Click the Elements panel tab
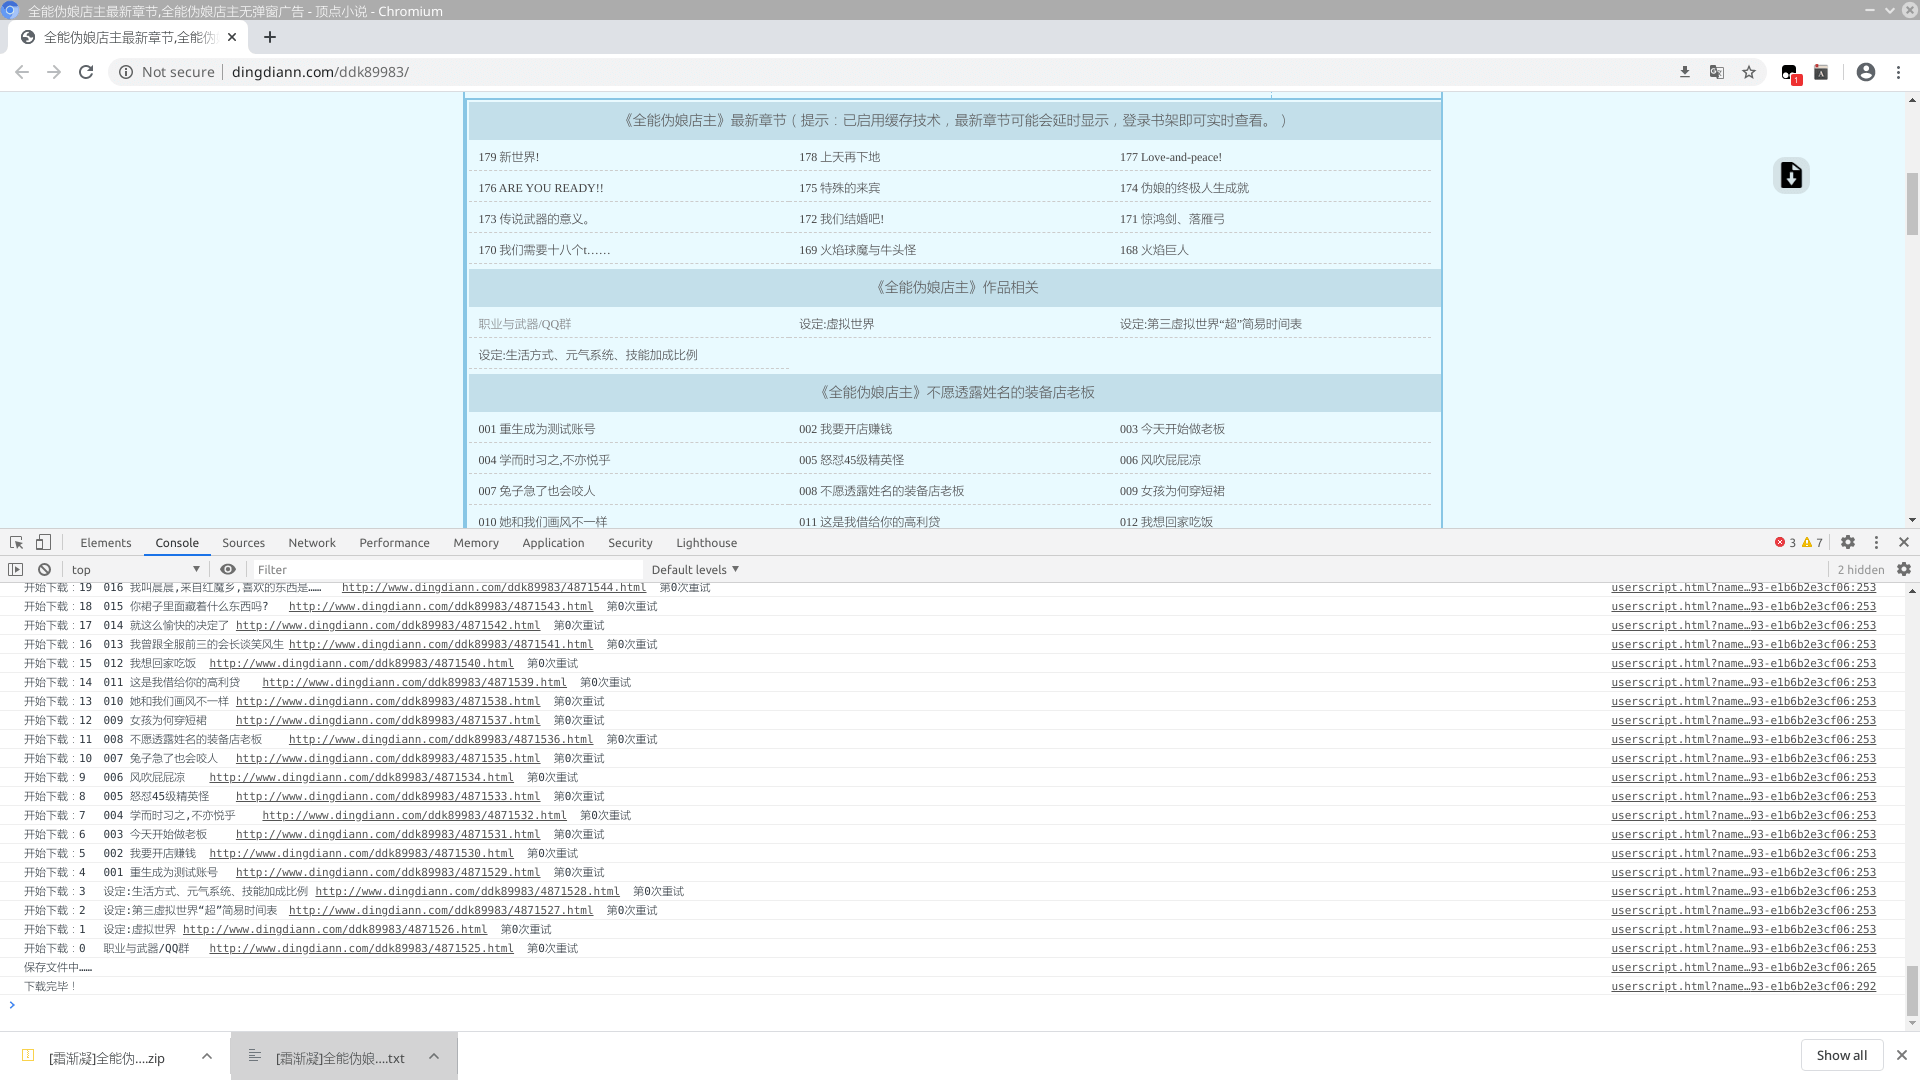 click(x=105, y=542)
